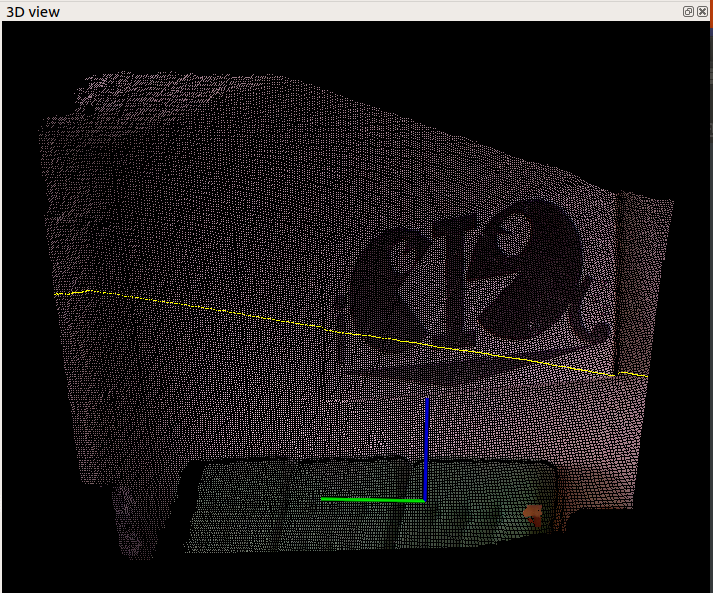Click the "3D view" panel title
The image size is (713, 593).
[x=30, y=11]
